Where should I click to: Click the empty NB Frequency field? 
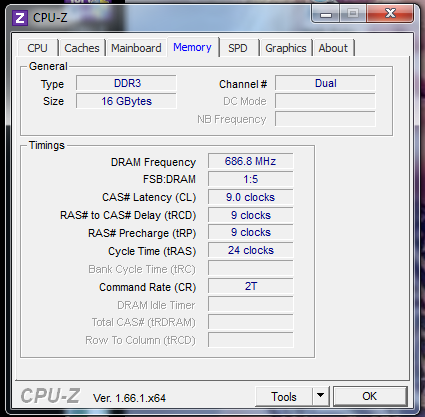click(x=325, y=119)
